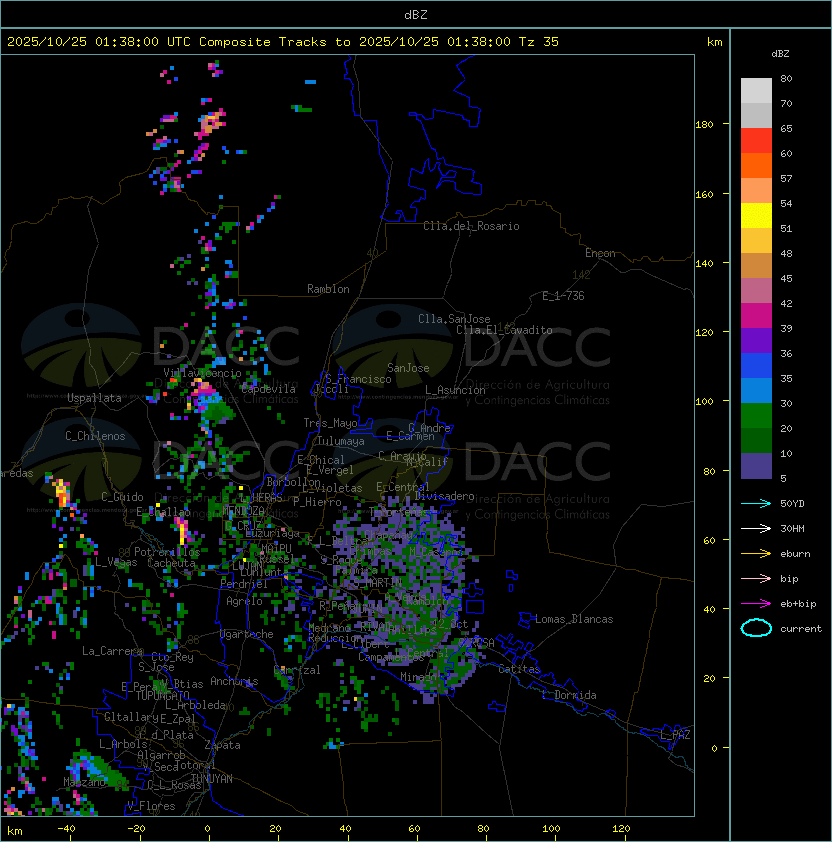
Task: Click the 'Tres_Mayo' place label
Action: click(330, 423)
